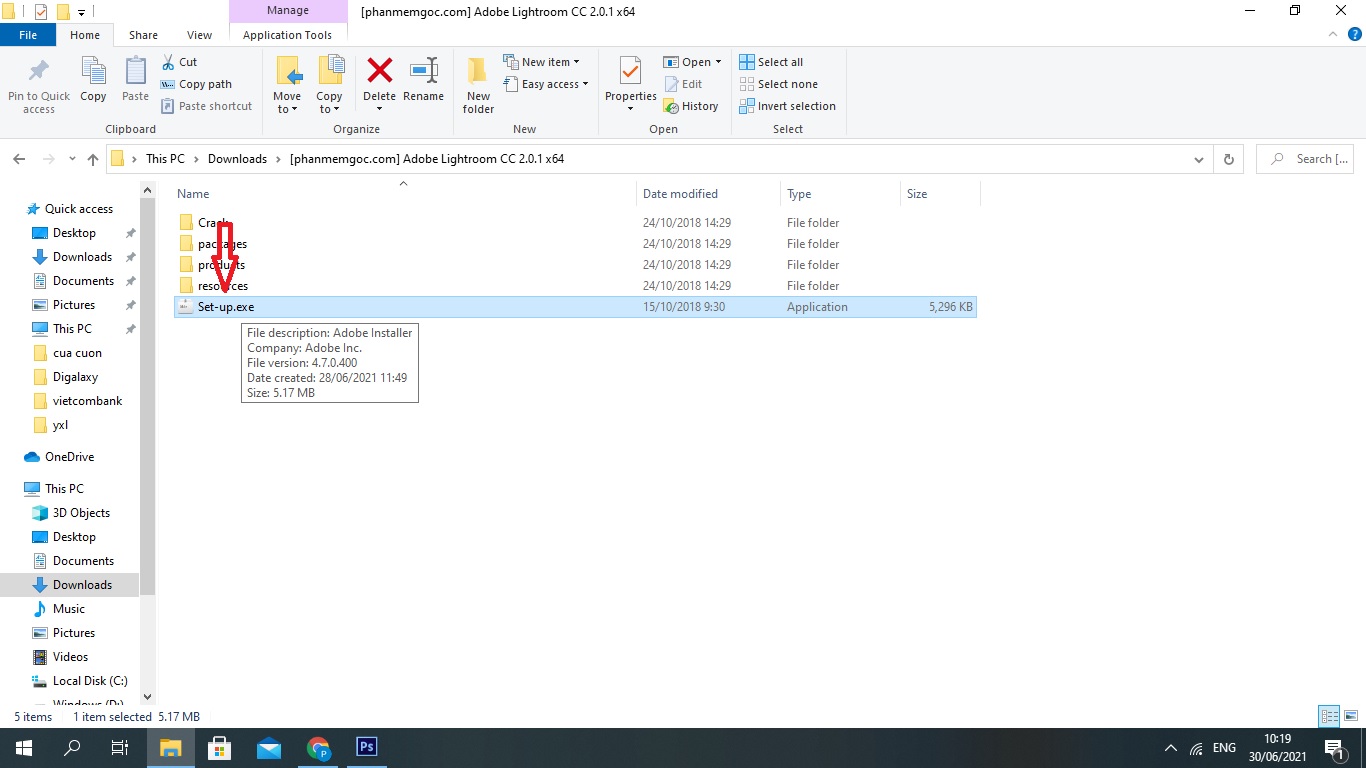Select the products folder
Image resolution: width=1366 pixels, height=768 pixels.
tap(575, 265)
